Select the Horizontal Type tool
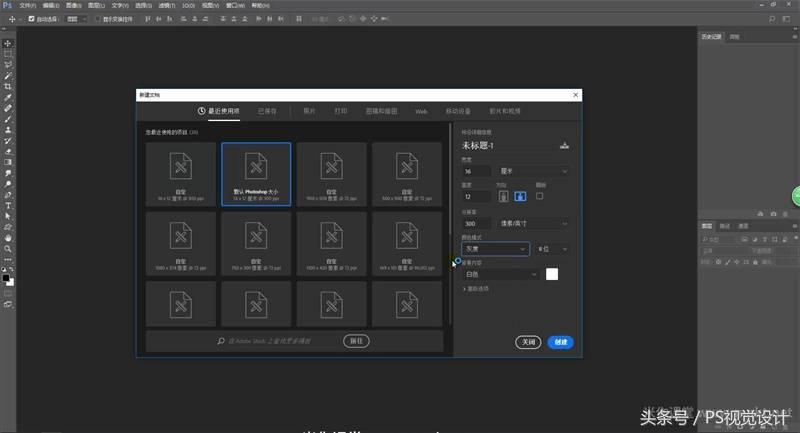Screen dimensions: 800x433 coord(8,205)
